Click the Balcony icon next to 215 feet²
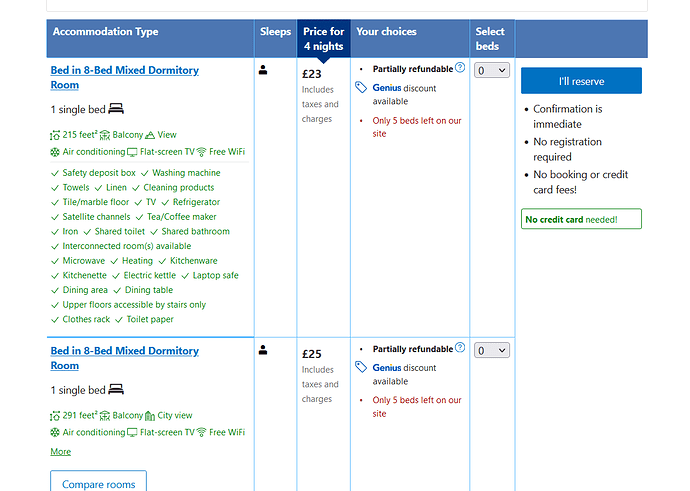This screenshot has height=491, width=690. tap(104, 134)
